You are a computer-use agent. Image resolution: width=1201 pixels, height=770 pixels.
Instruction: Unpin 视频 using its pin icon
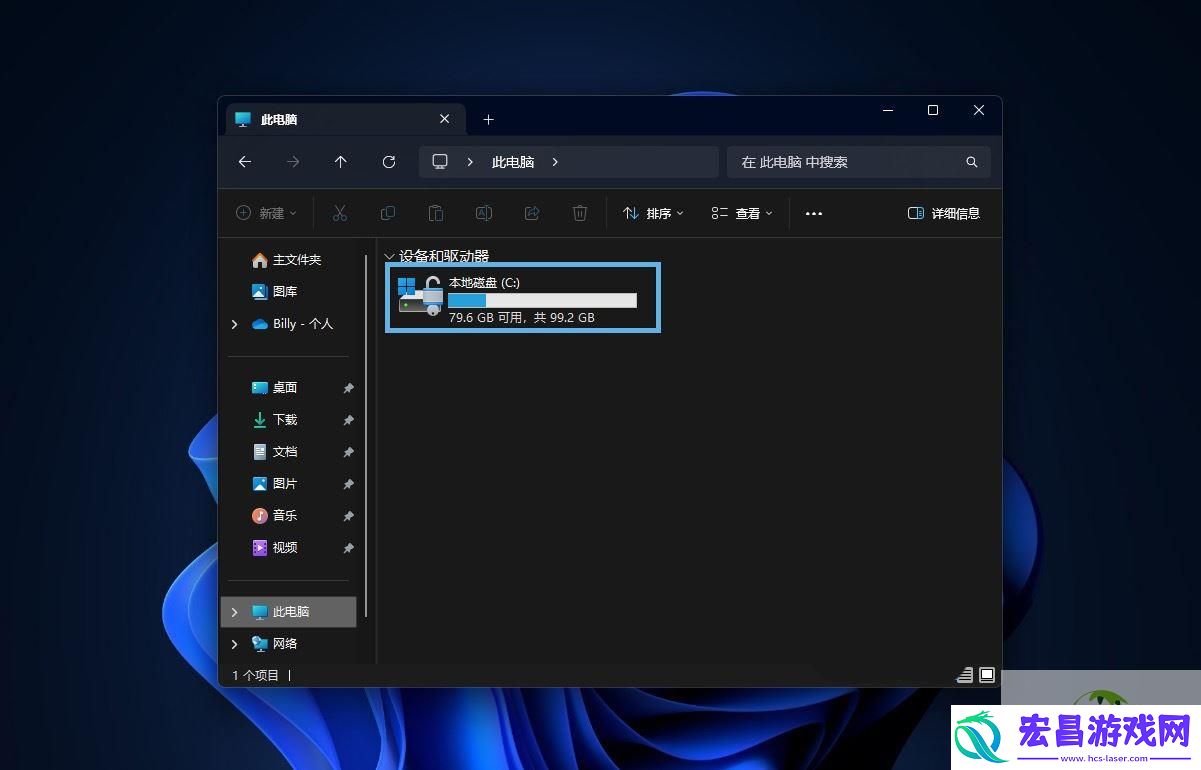click(x=348, y=548)
